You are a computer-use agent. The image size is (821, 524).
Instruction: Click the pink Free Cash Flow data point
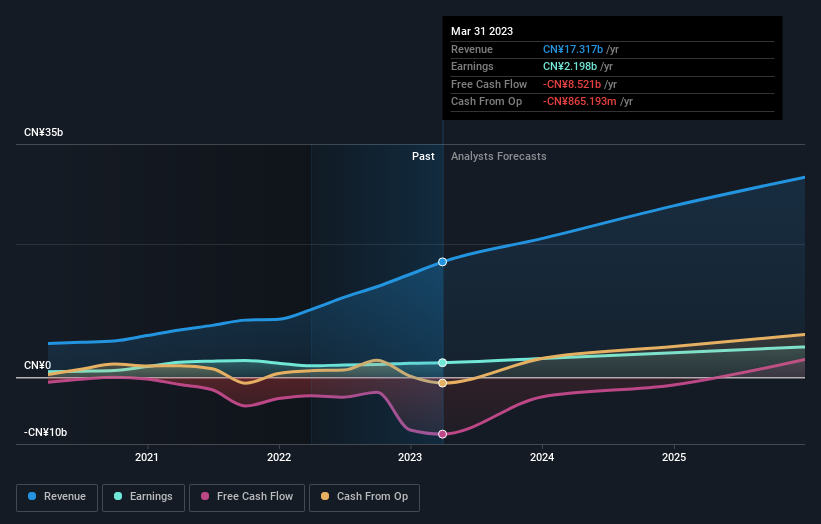(x=442, y=434)
